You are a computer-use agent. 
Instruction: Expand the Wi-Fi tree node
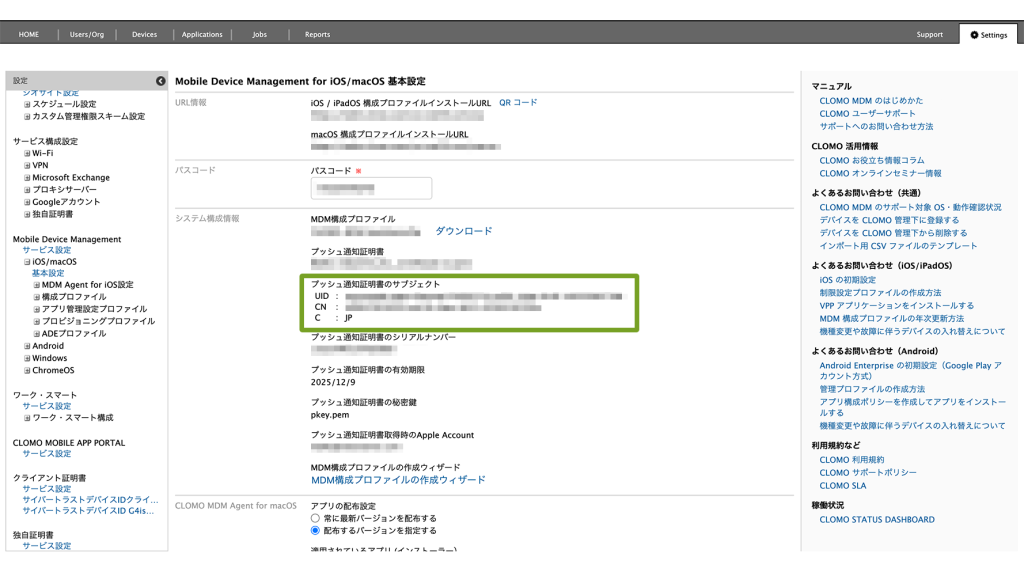click(x=28, y=153)
